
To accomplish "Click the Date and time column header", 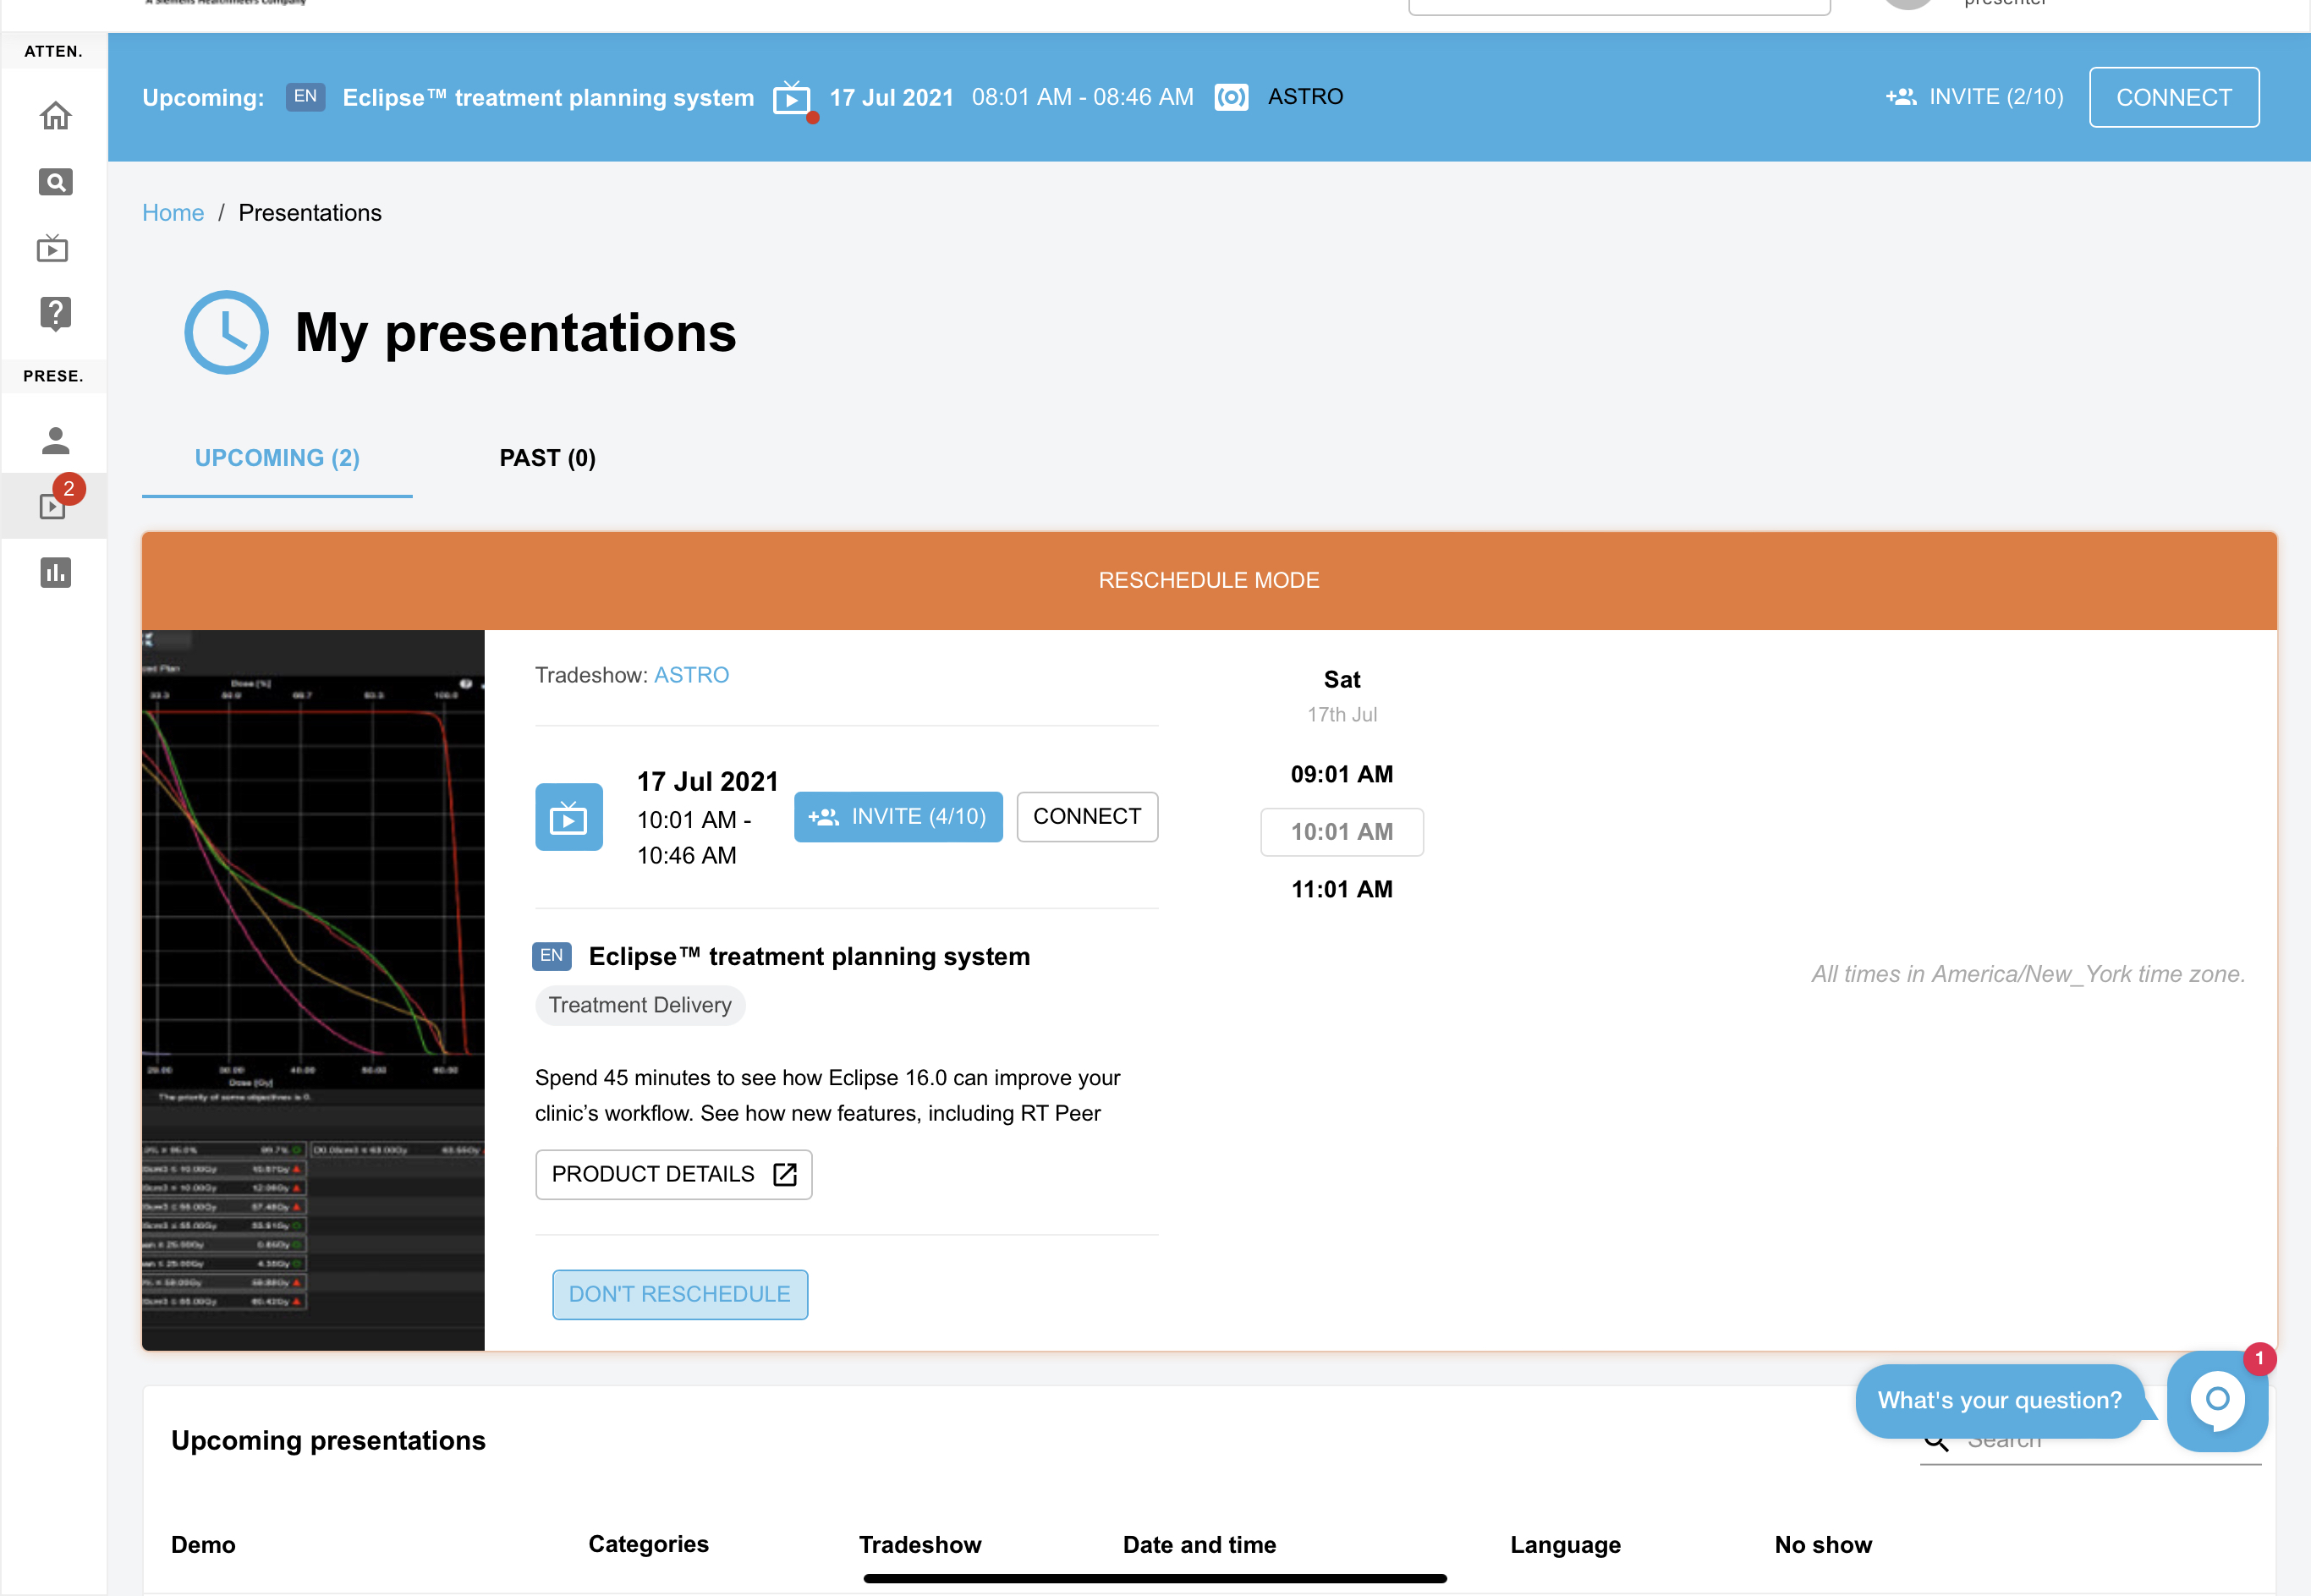I will tap(1199, 1545).
